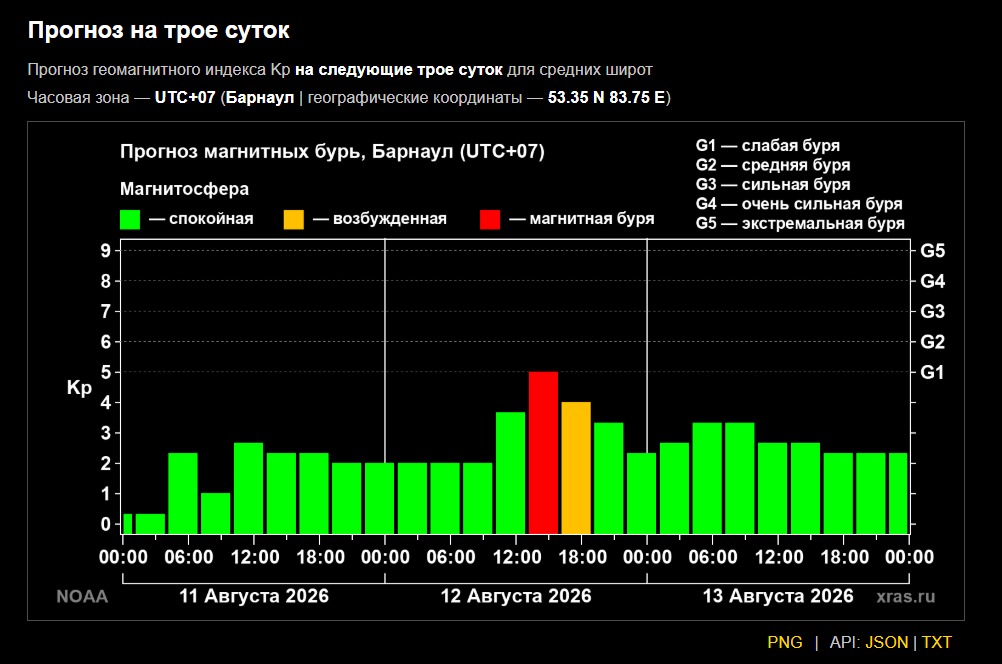Open the JSON API link
Viewport: 1002px width, 664px height.
pos(886,642)
